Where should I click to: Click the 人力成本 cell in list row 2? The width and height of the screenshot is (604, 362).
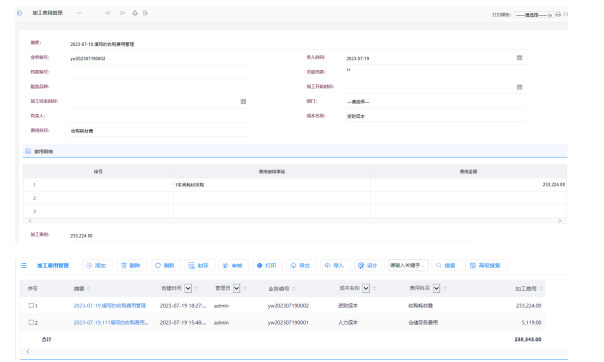tap(348, 323)
